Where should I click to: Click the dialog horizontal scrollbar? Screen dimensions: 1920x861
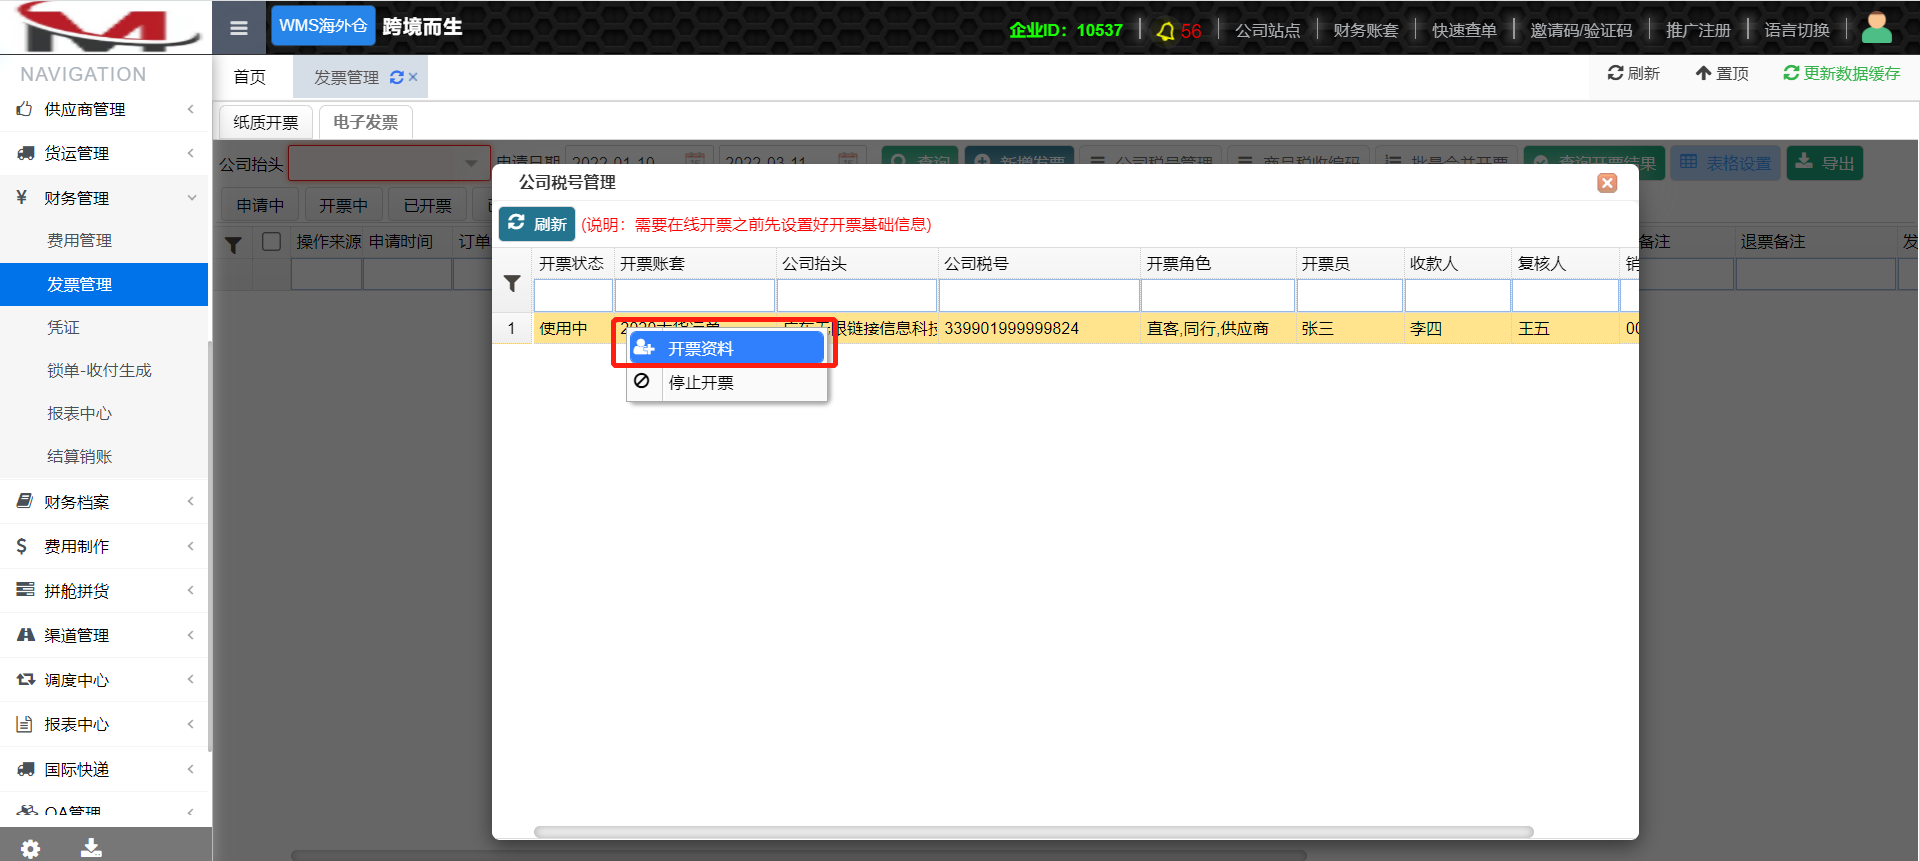[x=1033, y=832]
